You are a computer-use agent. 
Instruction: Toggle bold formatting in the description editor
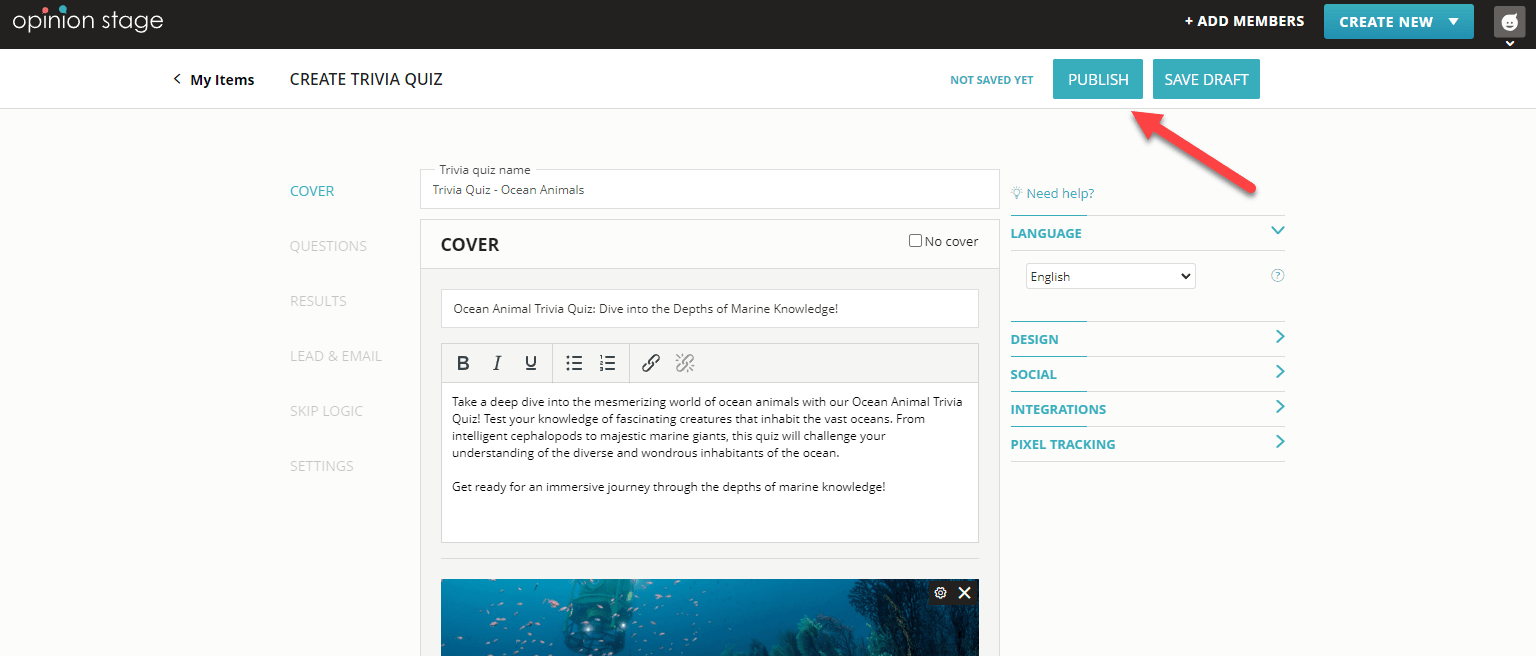(x=463, y=363)
